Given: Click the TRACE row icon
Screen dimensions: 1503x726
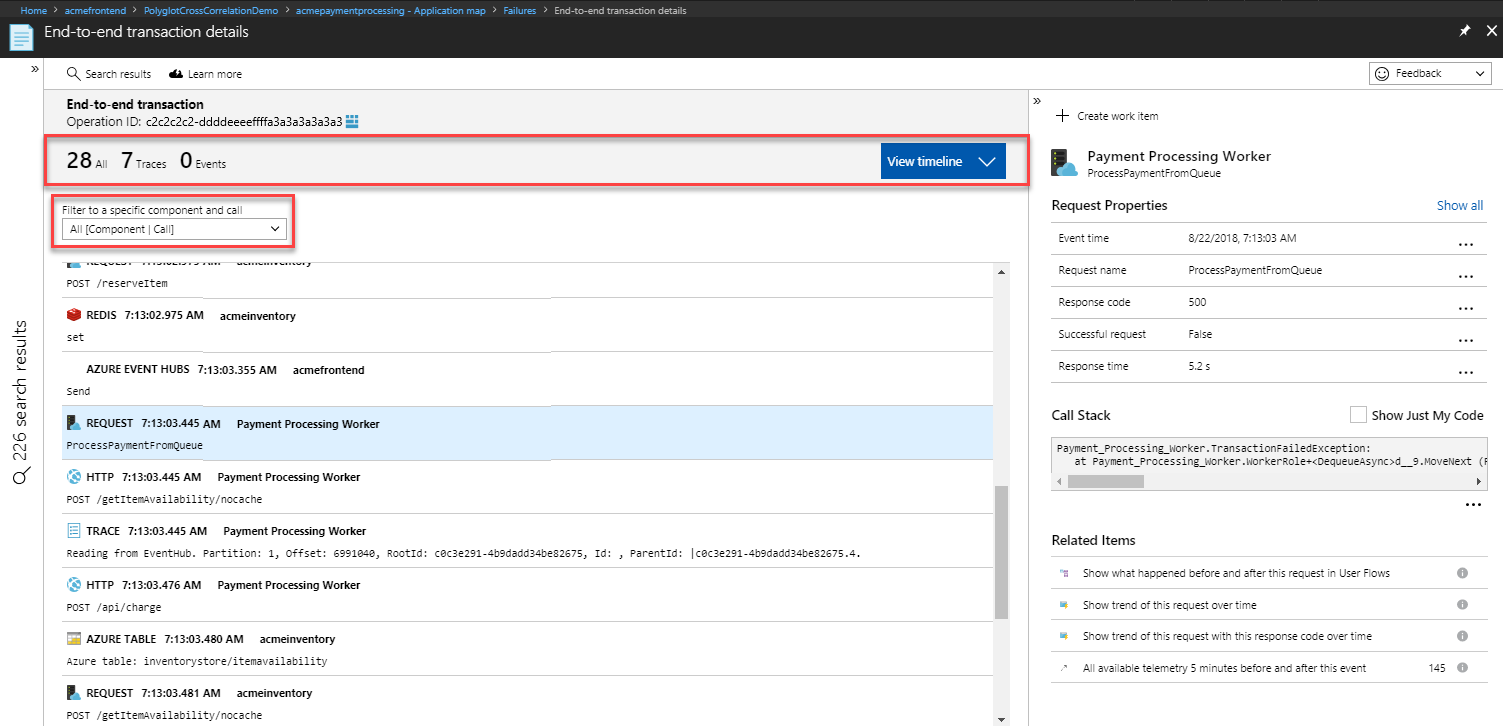Looking at the screenshot, I should pyautogui.click(x=73, y=531).
